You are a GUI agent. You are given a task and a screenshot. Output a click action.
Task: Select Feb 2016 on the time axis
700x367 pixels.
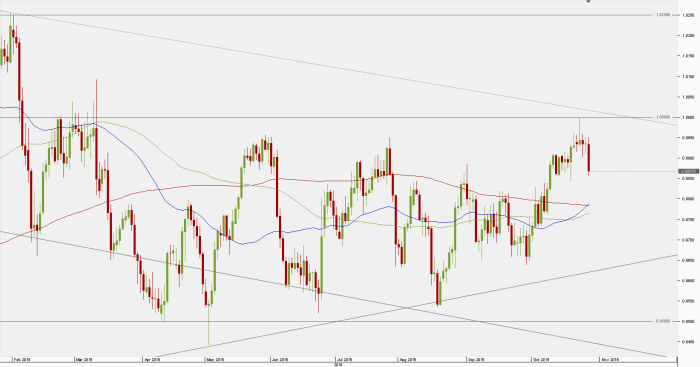[22, 359]
